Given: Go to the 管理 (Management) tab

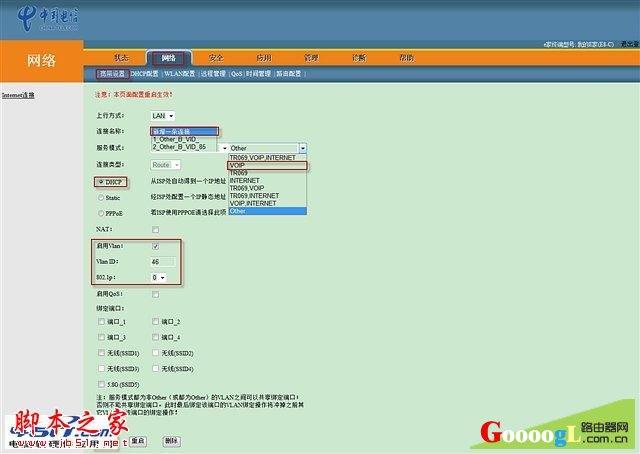Looking at the screenshot, I should pyautogui.click(x=311, y=58).
